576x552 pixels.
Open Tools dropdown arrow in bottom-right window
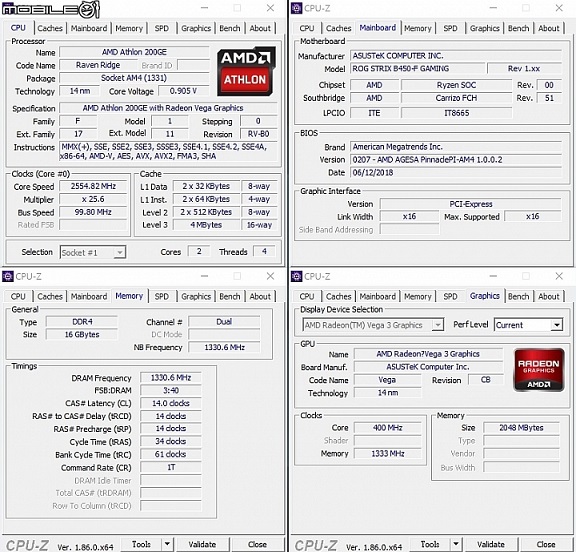pyautogui.click(x=456, y=544)
